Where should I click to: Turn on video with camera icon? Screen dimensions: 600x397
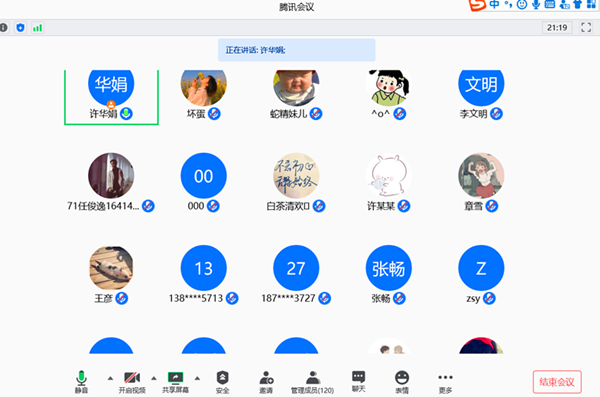click(x=132, y=378)
